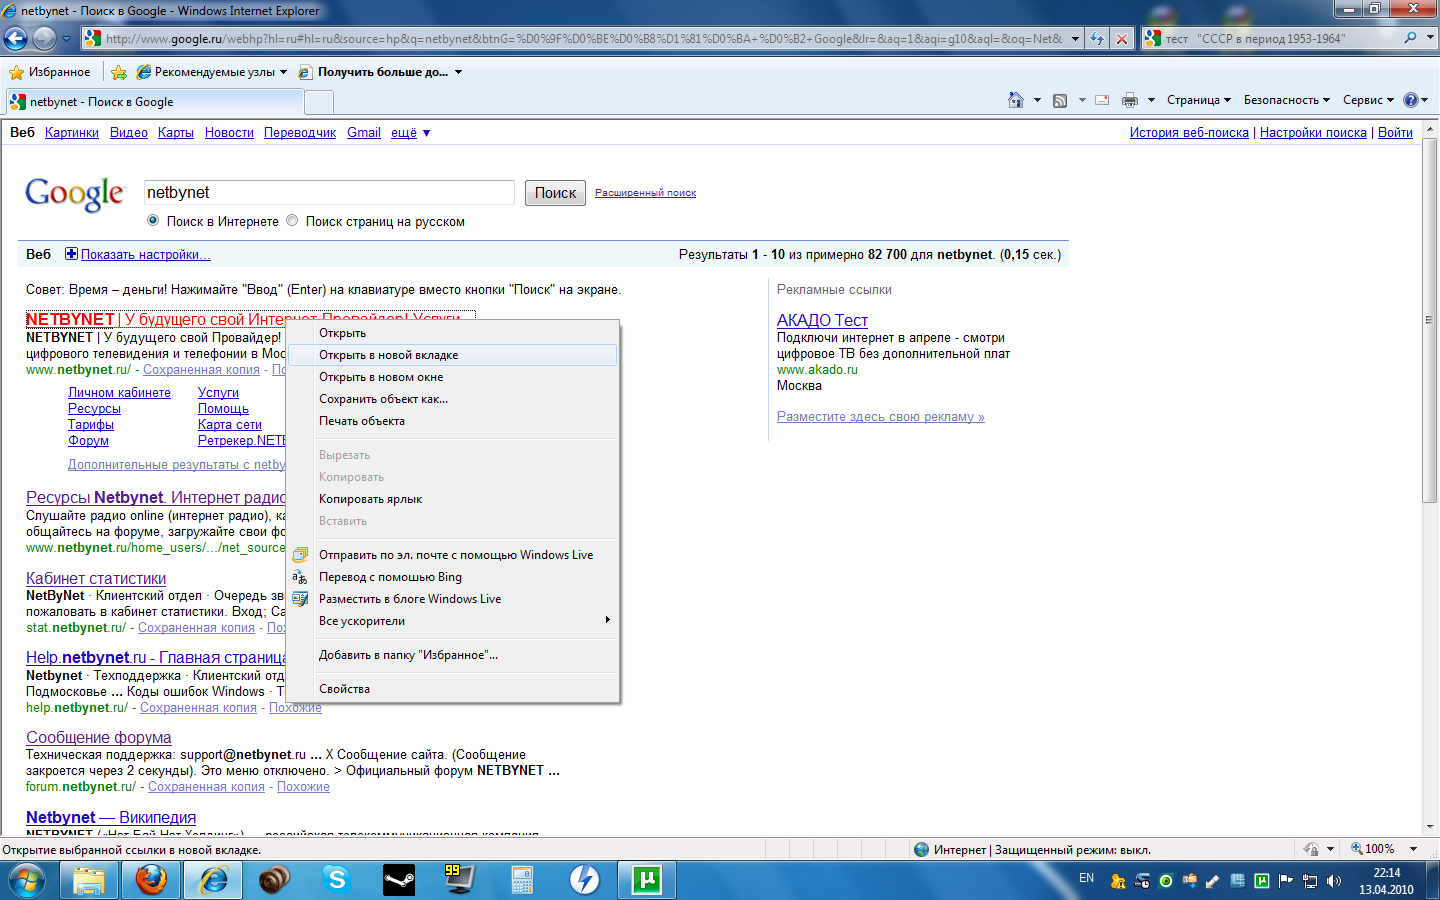Click the 'Войти' sign-in link
1440x900 pixels.
click(1395, 132)
